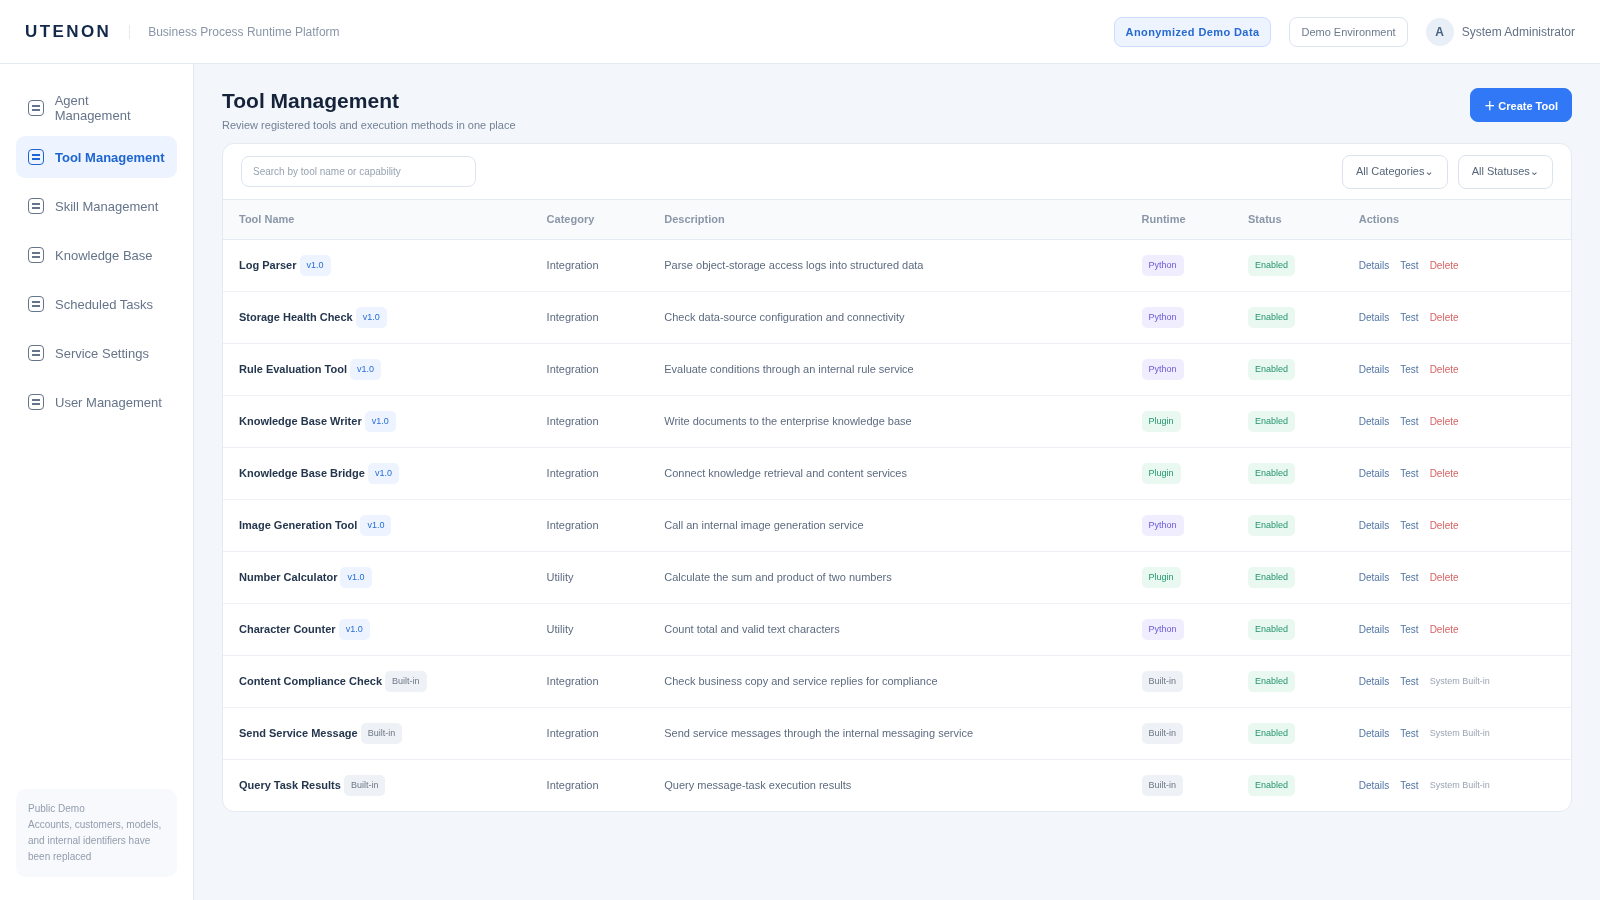Click the Scheduled Tasks sidebar icon
This screenshot has height=900, width=1600.
[x=36, y=304]
